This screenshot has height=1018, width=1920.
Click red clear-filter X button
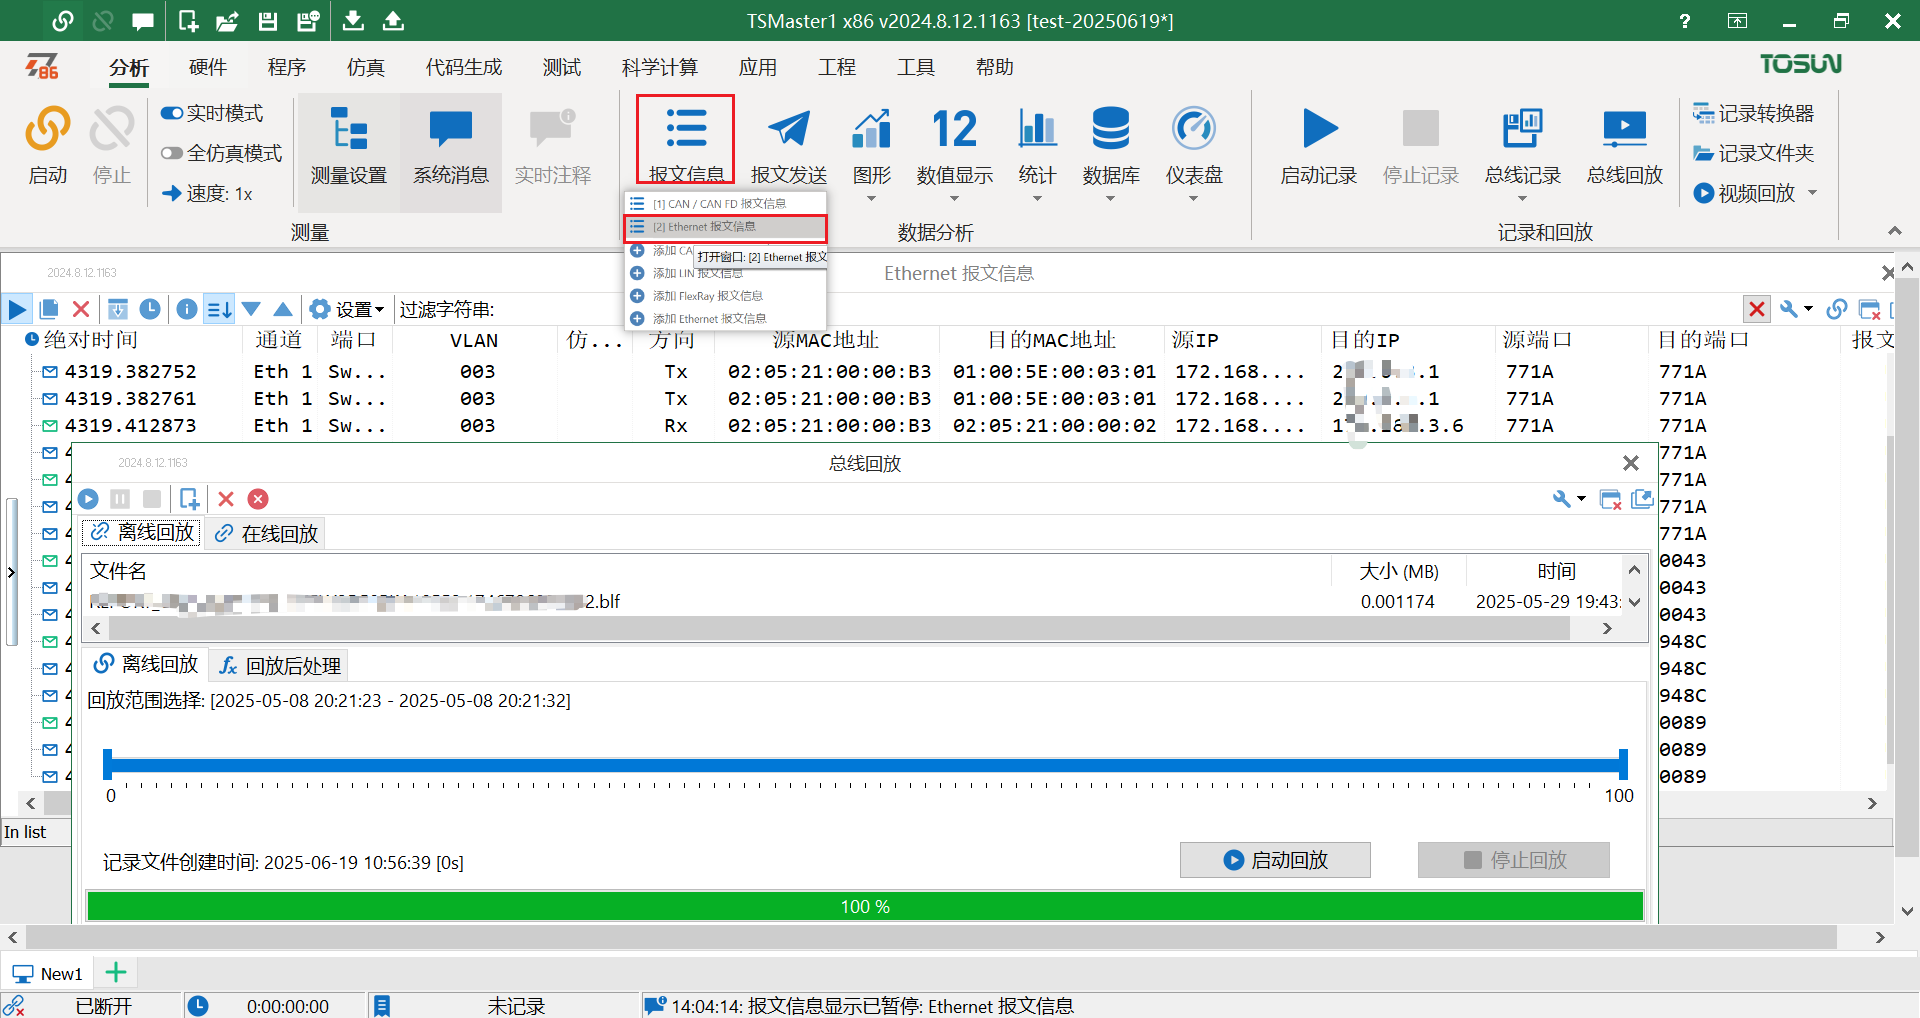1756,309
